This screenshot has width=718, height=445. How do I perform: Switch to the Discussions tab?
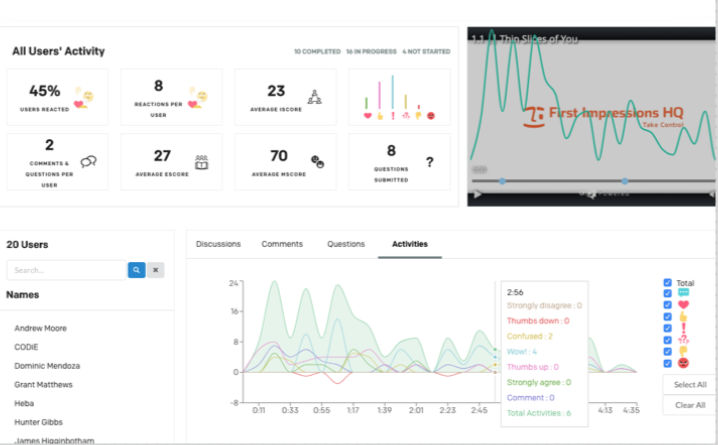pyautogui.click(x=218, y=243)
